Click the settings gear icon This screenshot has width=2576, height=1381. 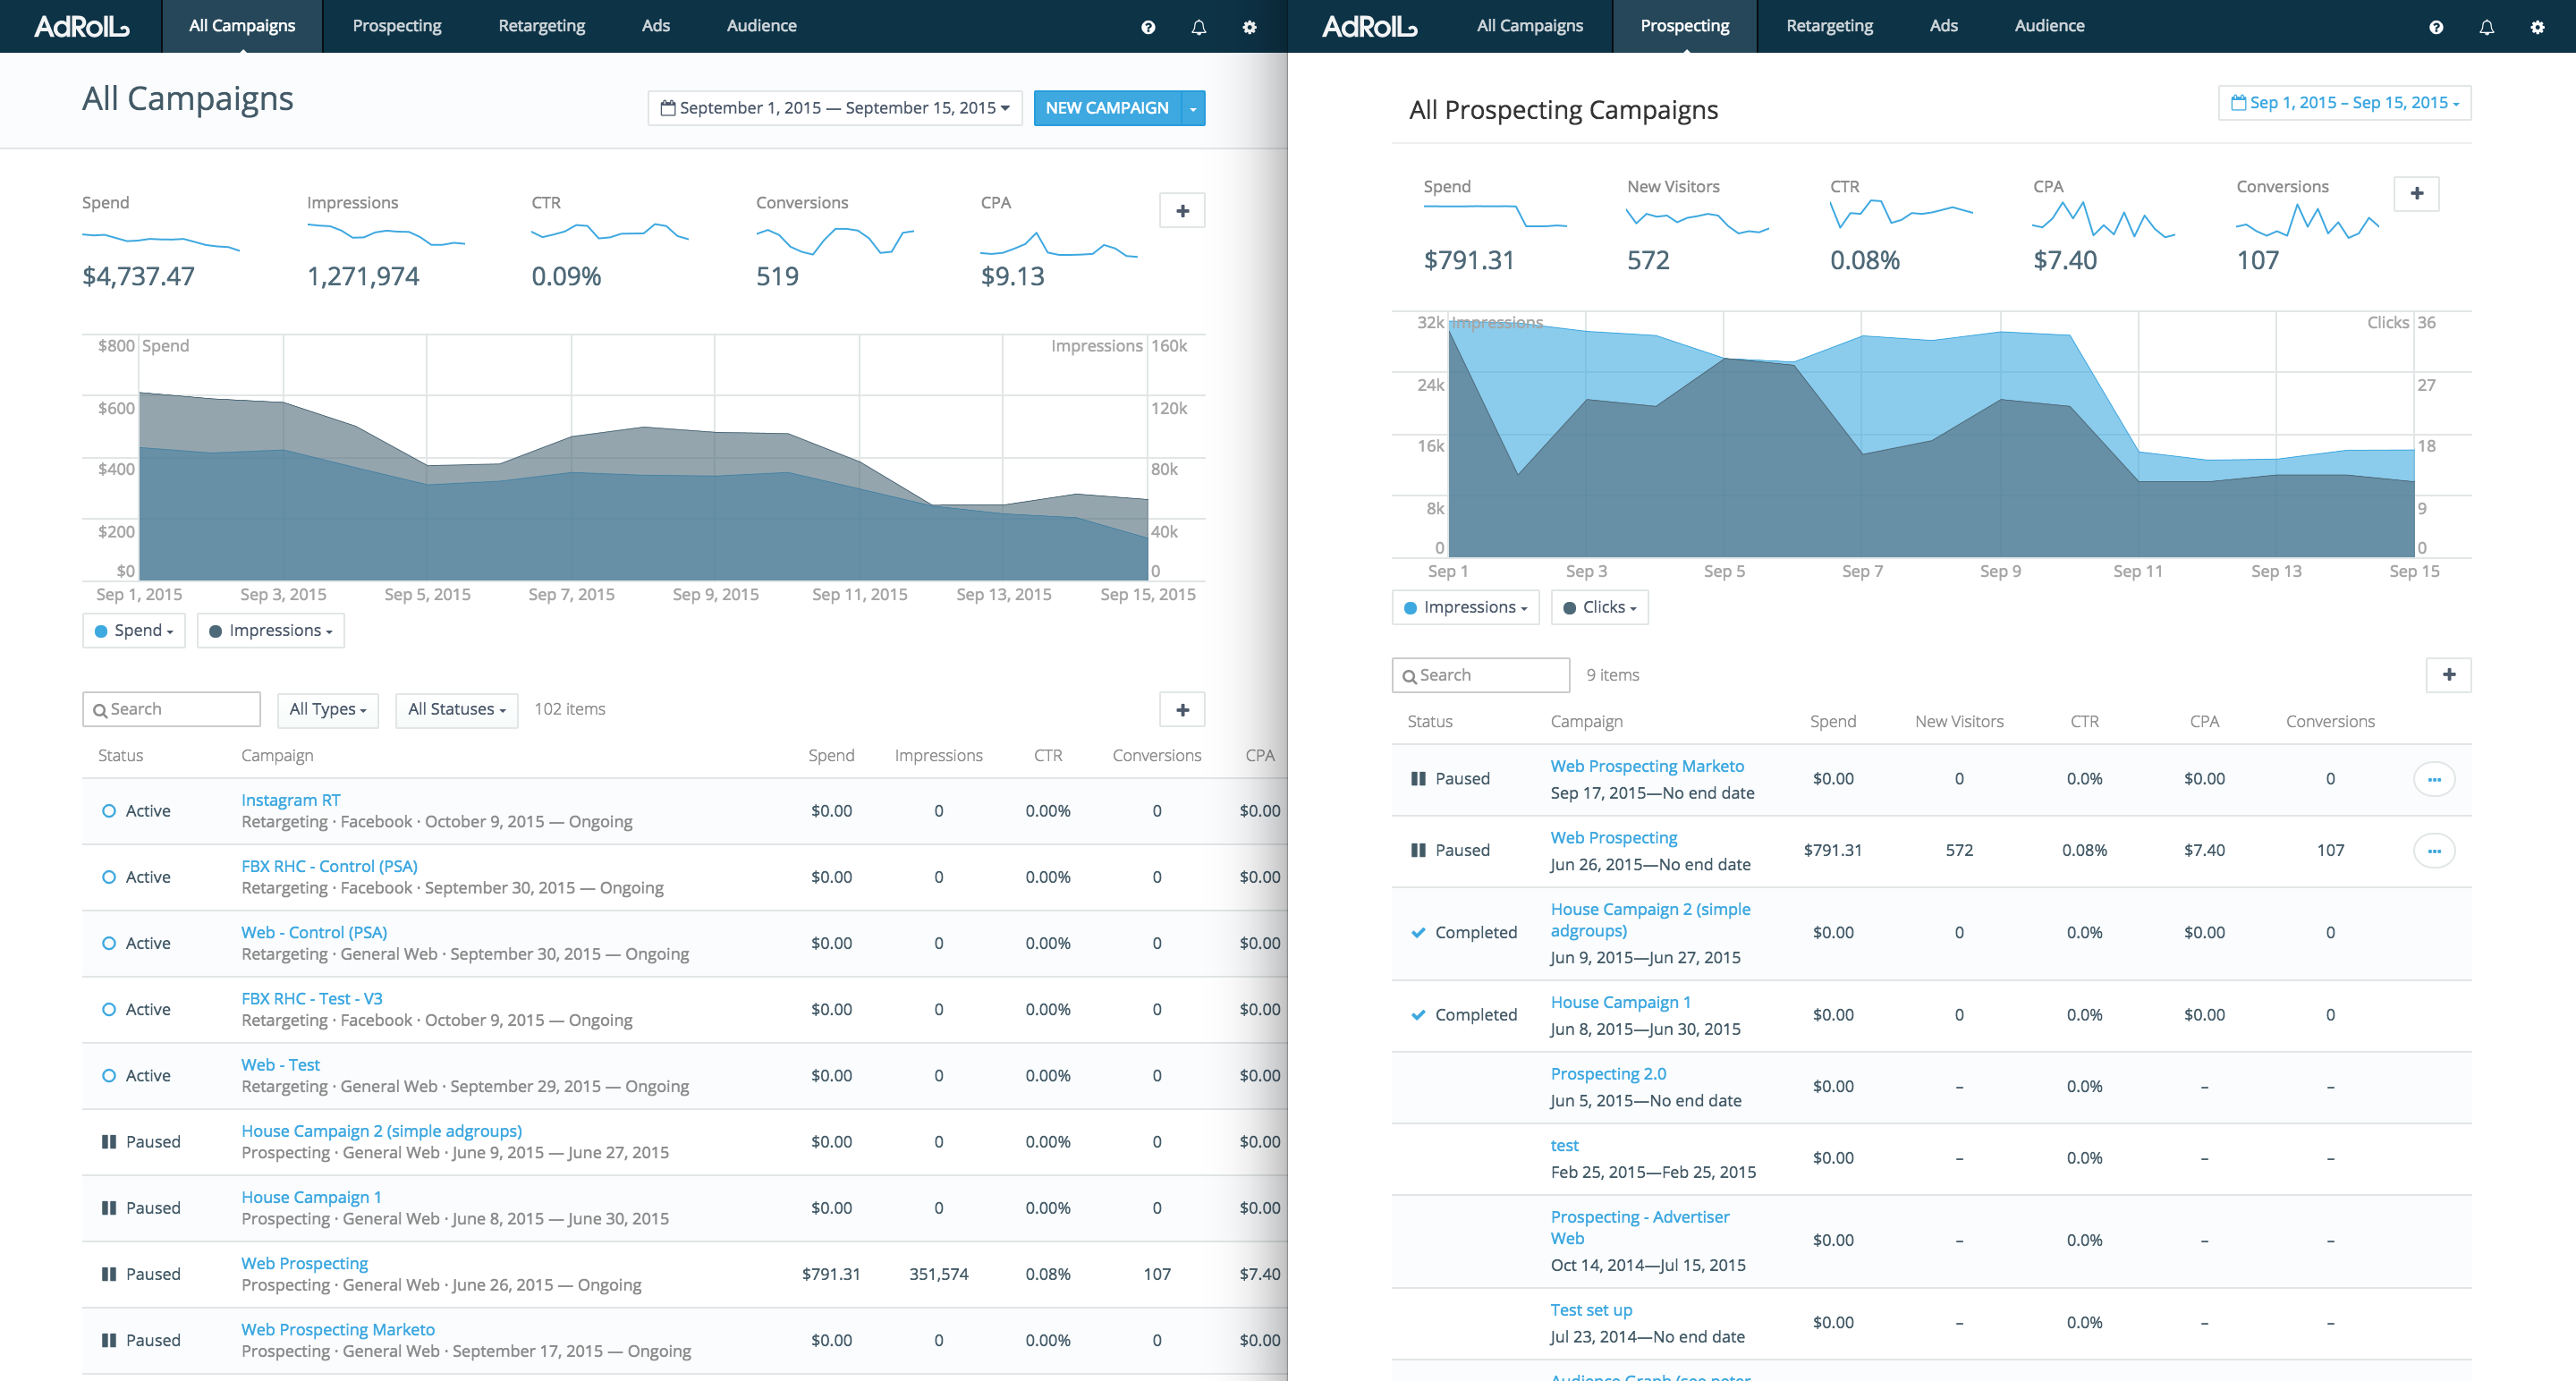1249,26
